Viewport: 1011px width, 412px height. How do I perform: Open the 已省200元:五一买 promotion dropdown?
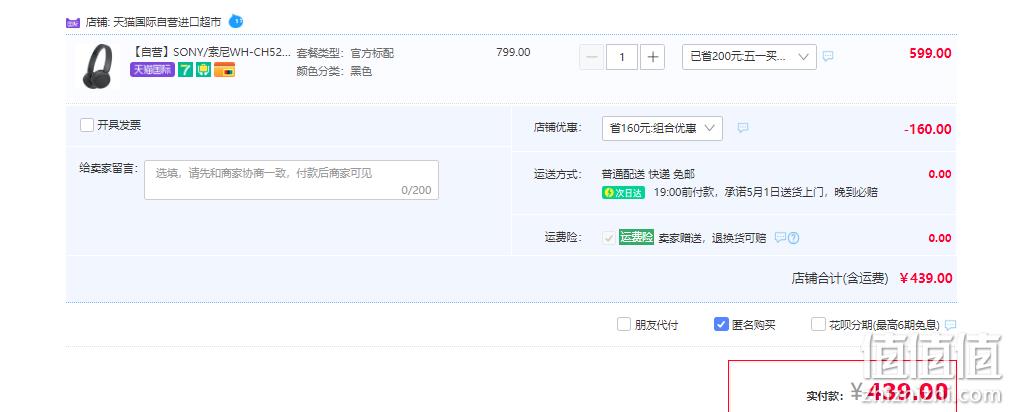pos(749,57)
